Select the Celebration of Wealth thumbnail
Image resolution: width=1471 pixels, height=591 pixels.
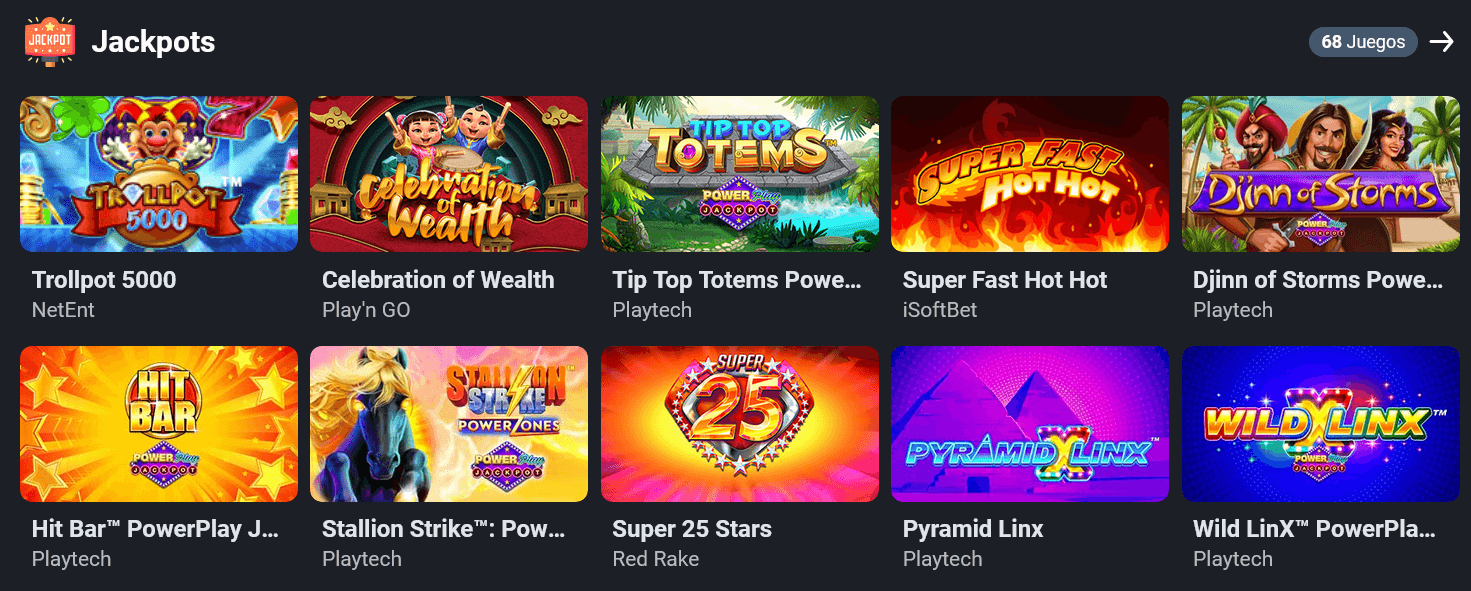point(449,174)
